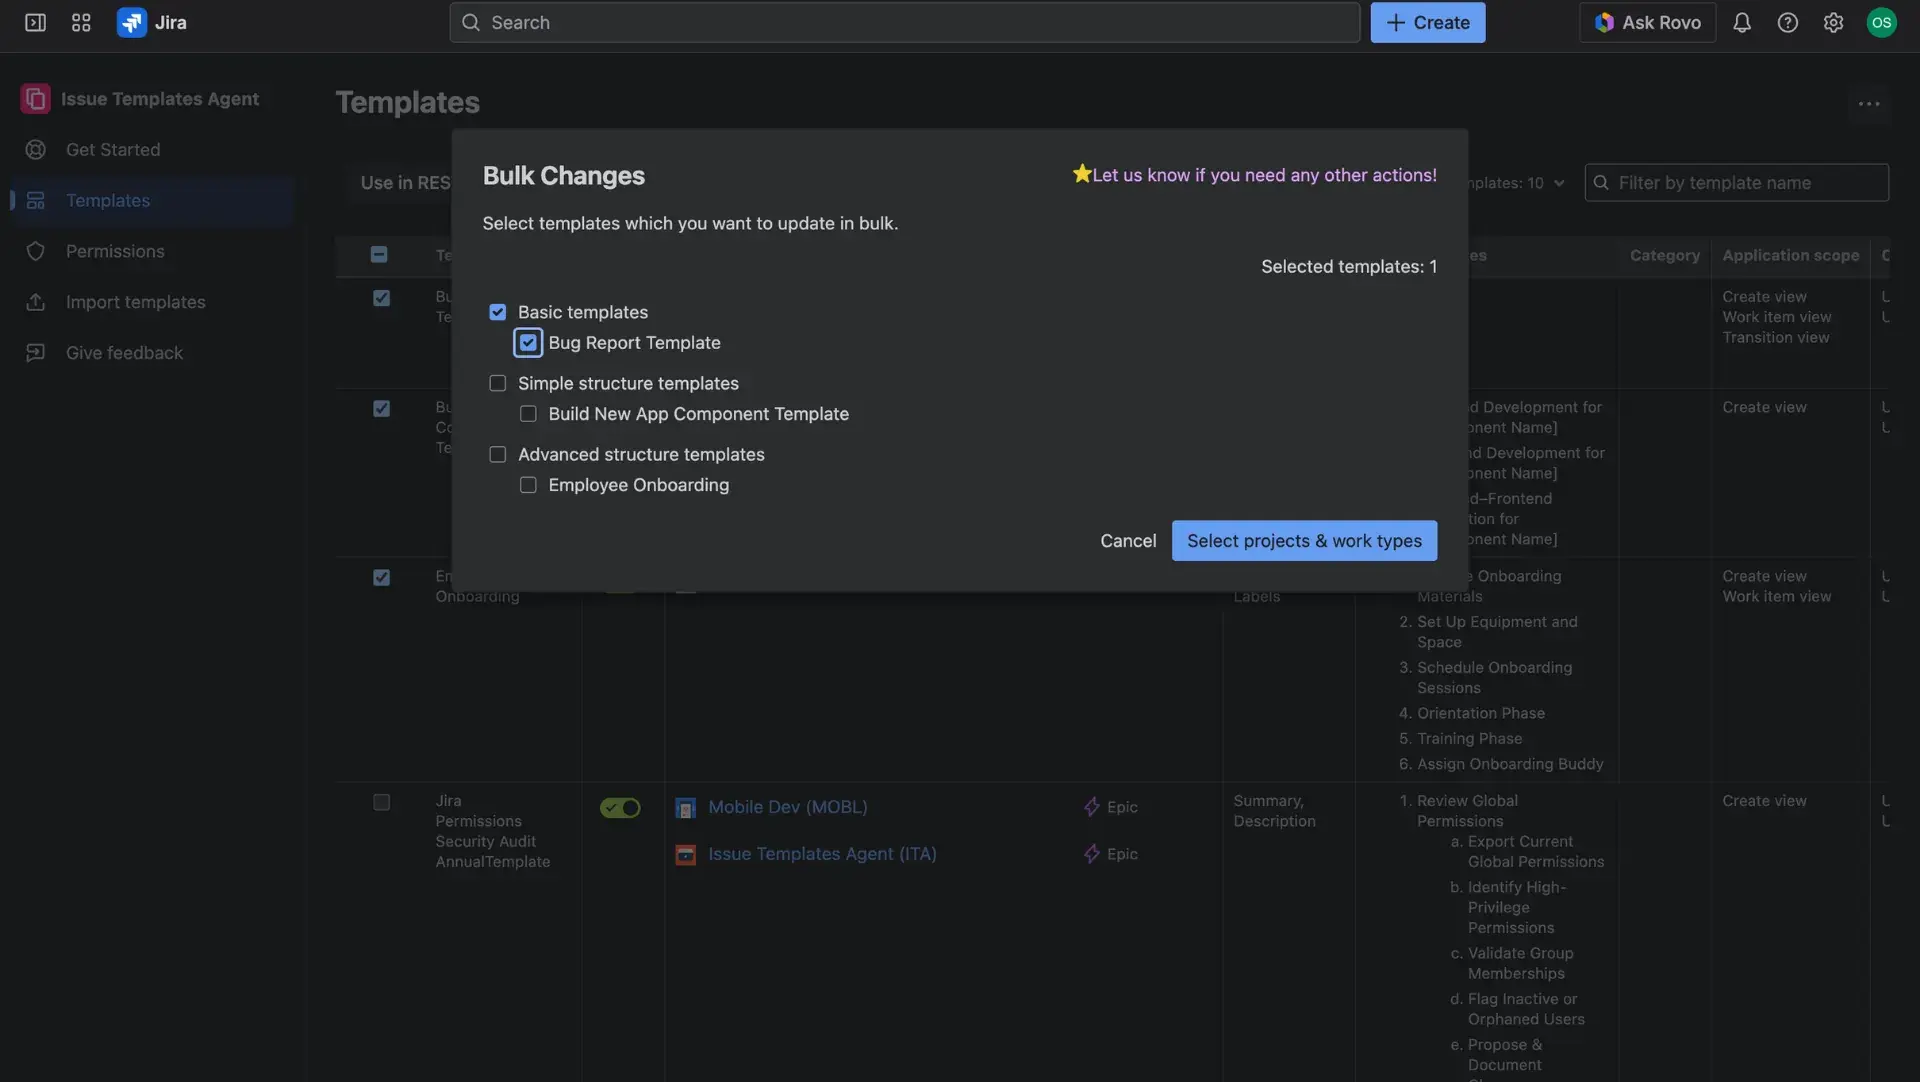This screenshot has height=1082, width=1920.
Task: Open the help question mark icon
Action: [x=1788, y=22]
